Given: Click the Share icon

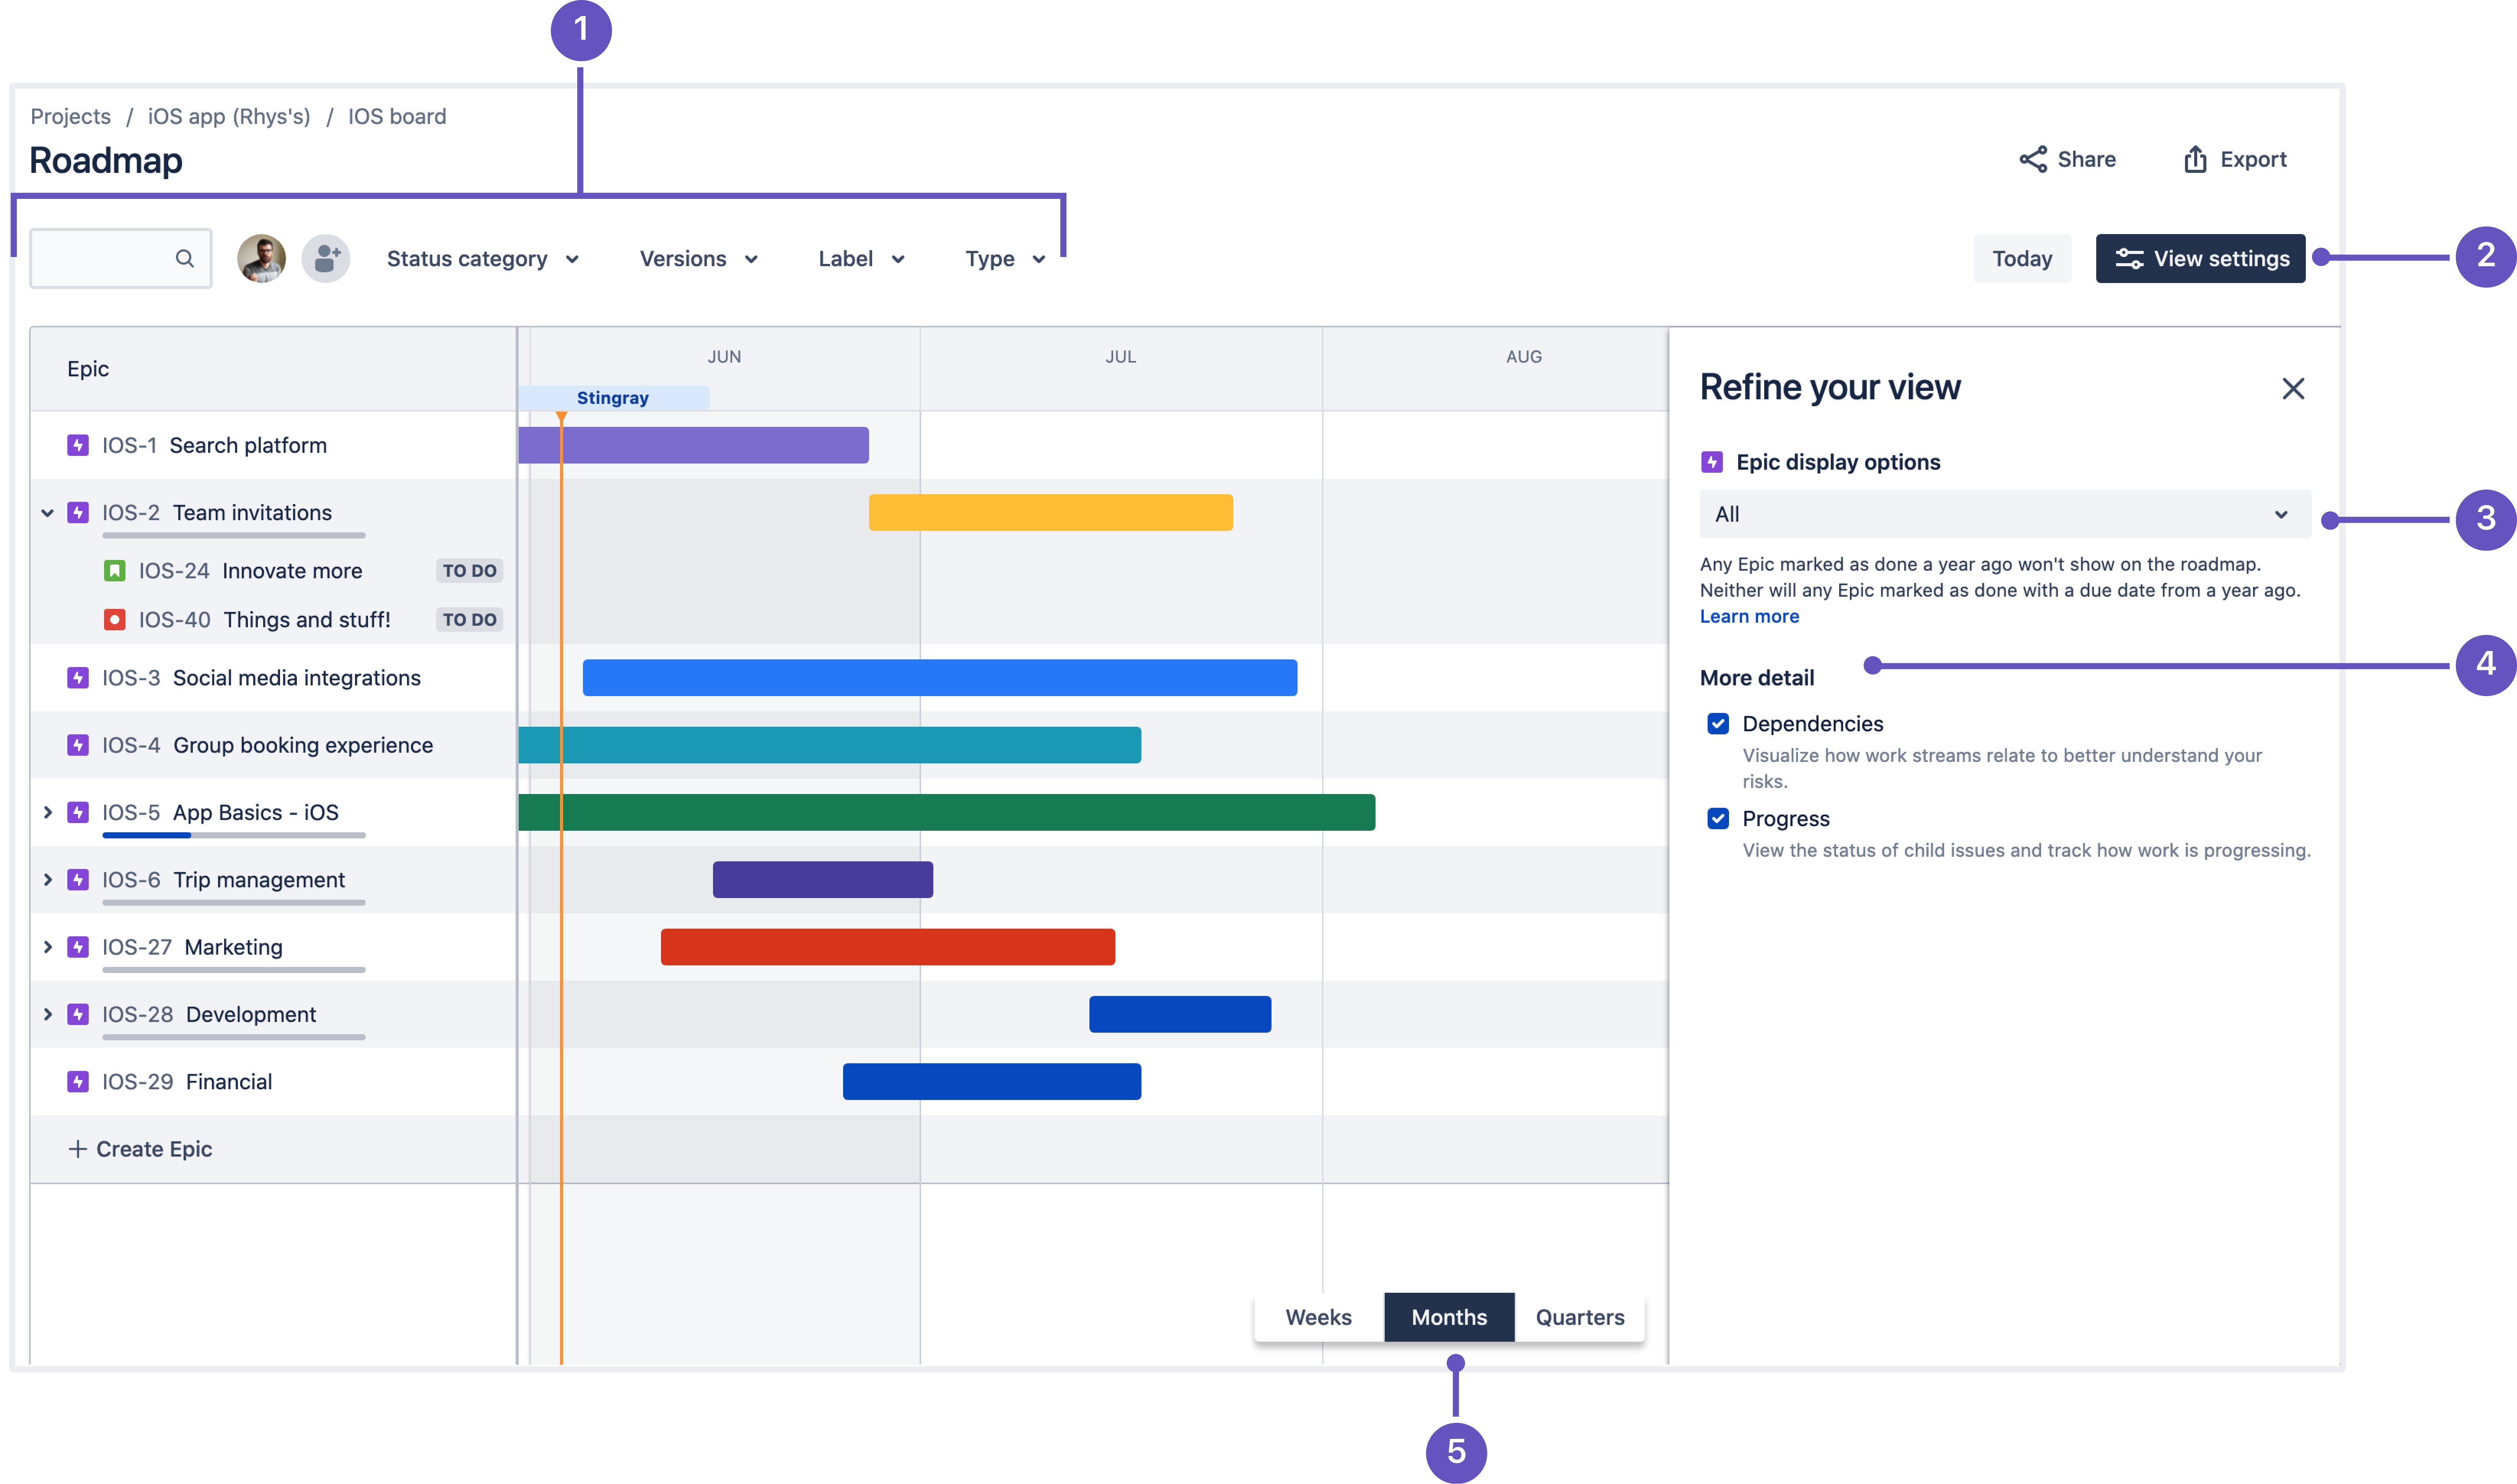Looking at the screenshot, I should pos(2033,159).
